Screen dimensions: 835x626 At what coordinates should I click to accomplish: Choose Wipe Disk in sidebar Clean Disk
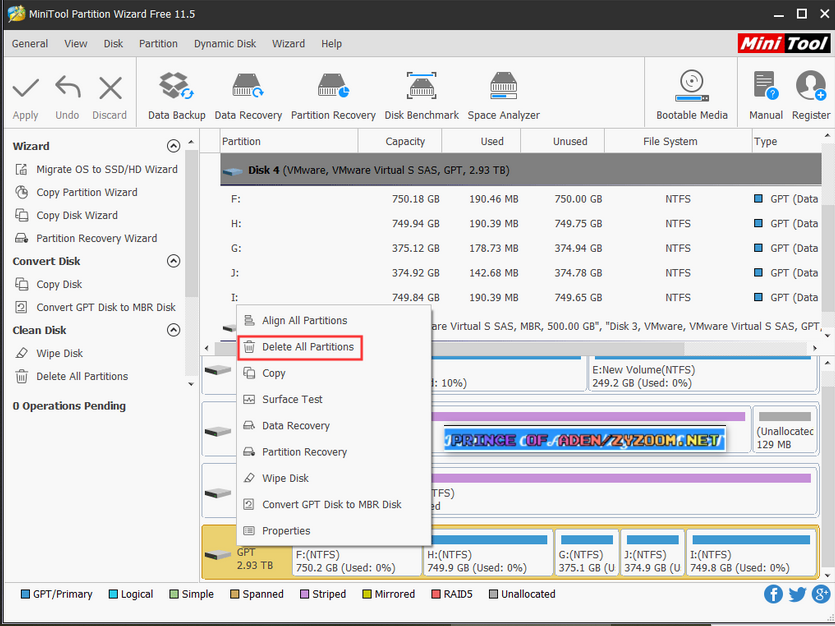point(48,353)
